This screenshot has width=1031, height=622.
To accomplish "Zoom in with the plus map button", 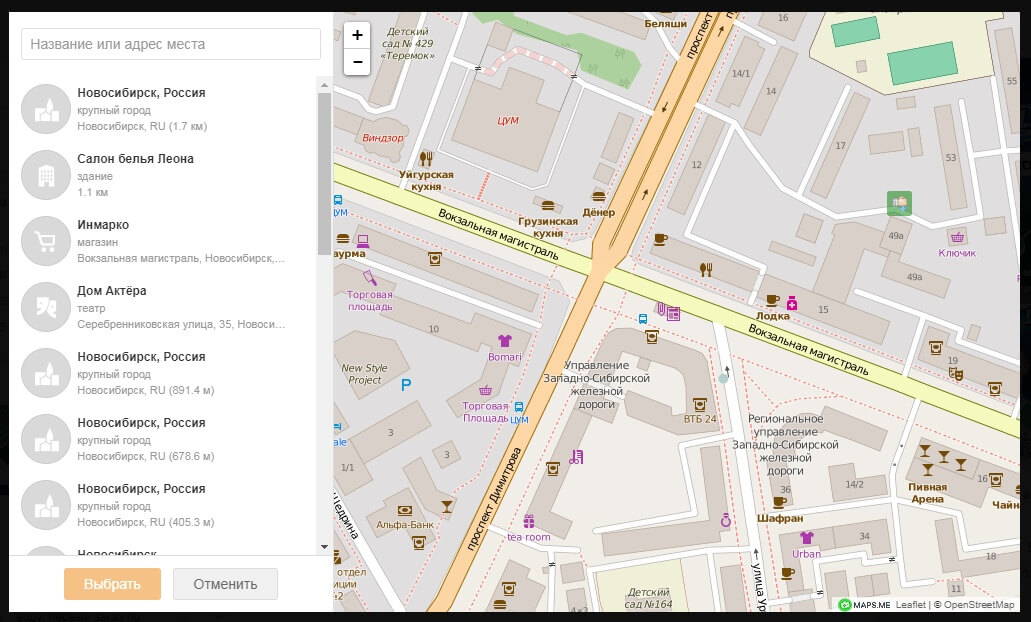I will [x=357, y=35].
